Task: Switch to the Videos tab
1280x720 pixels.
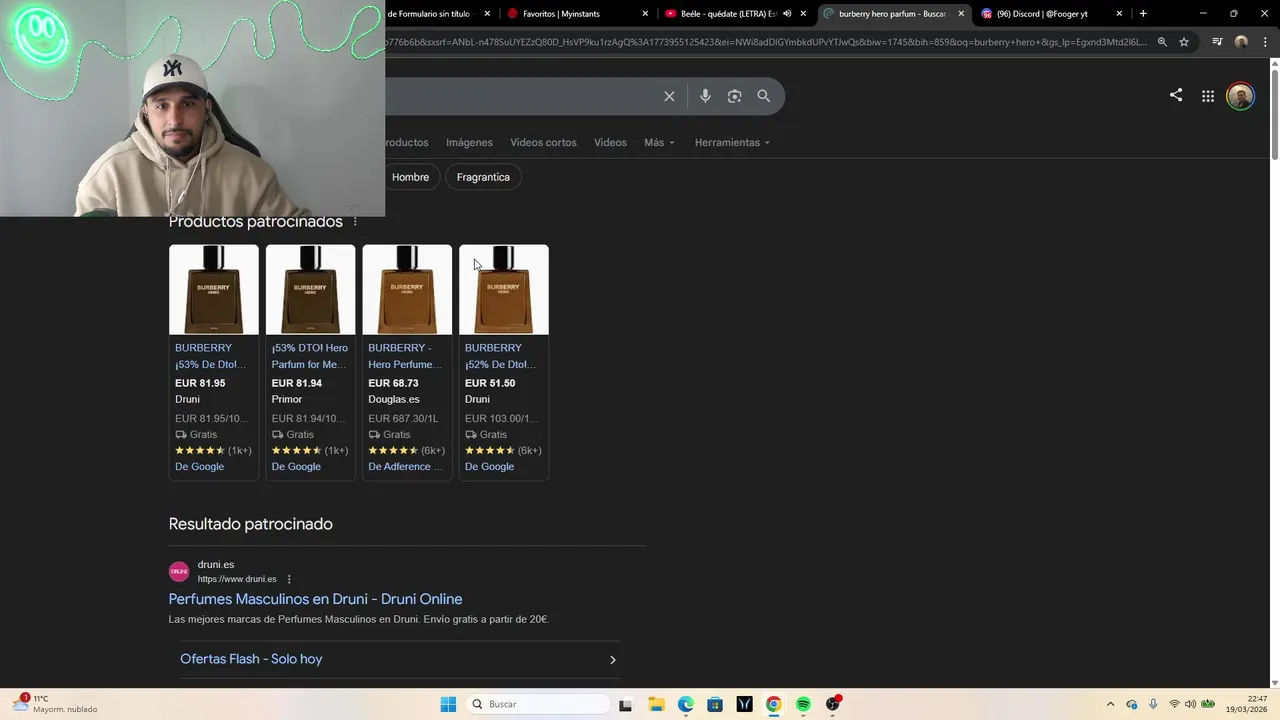Action: pyautogui.click(x=610, y=142)
